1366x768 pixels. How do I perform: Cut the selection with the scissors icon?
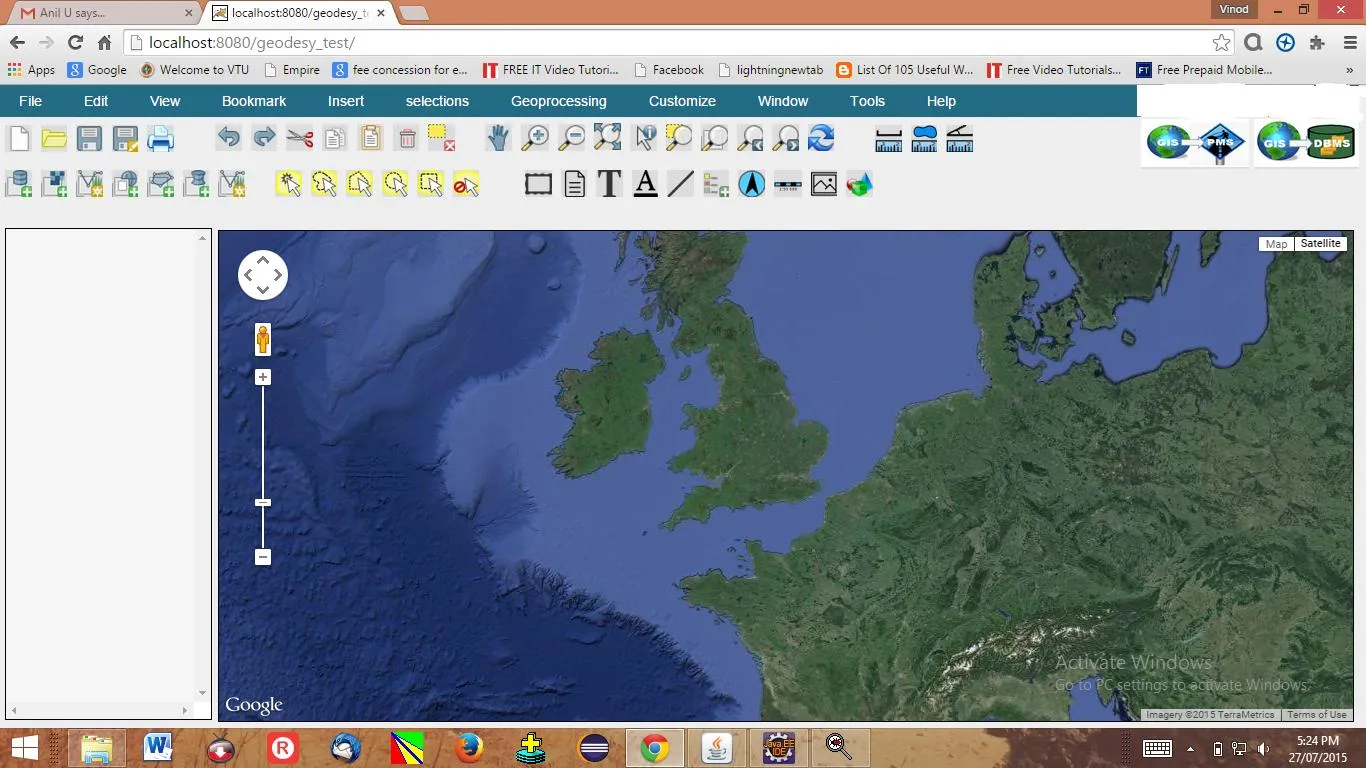click(299, 138)
